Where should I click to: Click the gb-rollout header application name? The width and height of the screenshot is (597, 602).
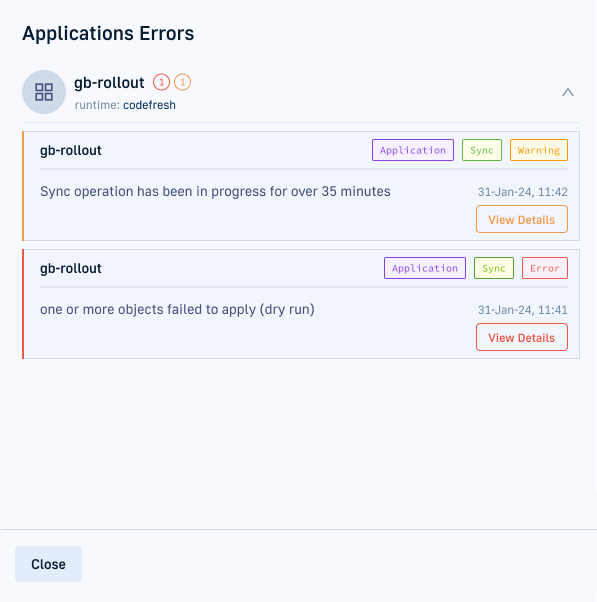(x=109, y=83)
